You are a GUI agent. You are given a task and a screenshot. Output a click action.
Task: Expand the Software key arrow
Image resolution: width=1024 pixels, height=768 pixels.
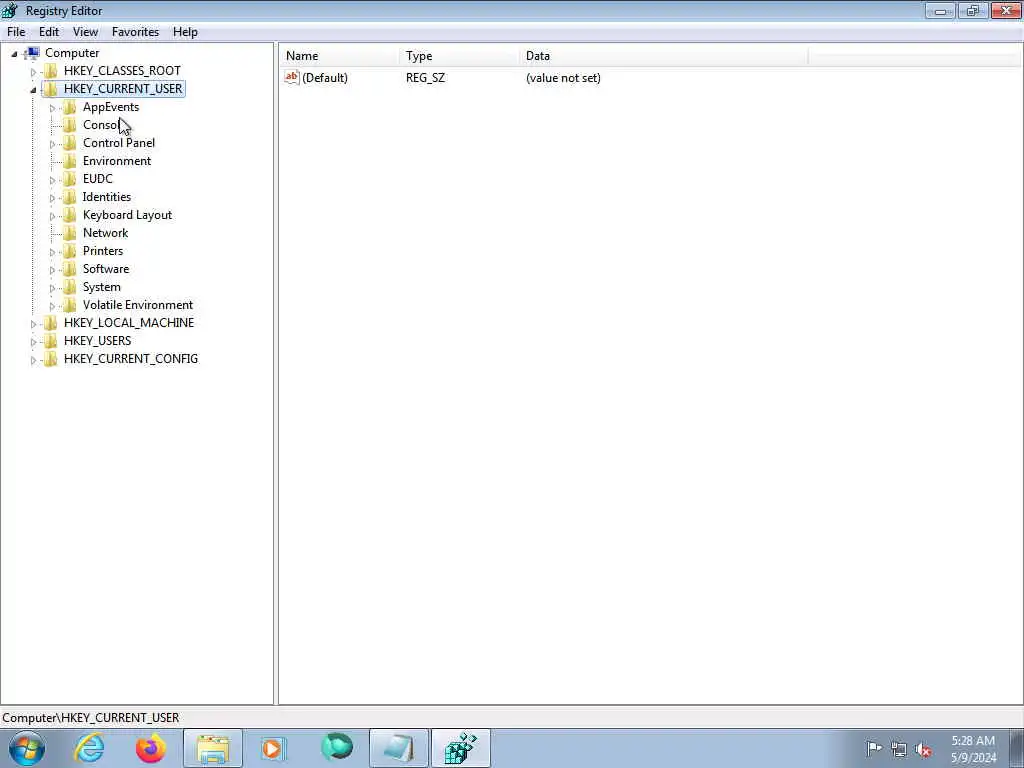(x=52, y=270)
